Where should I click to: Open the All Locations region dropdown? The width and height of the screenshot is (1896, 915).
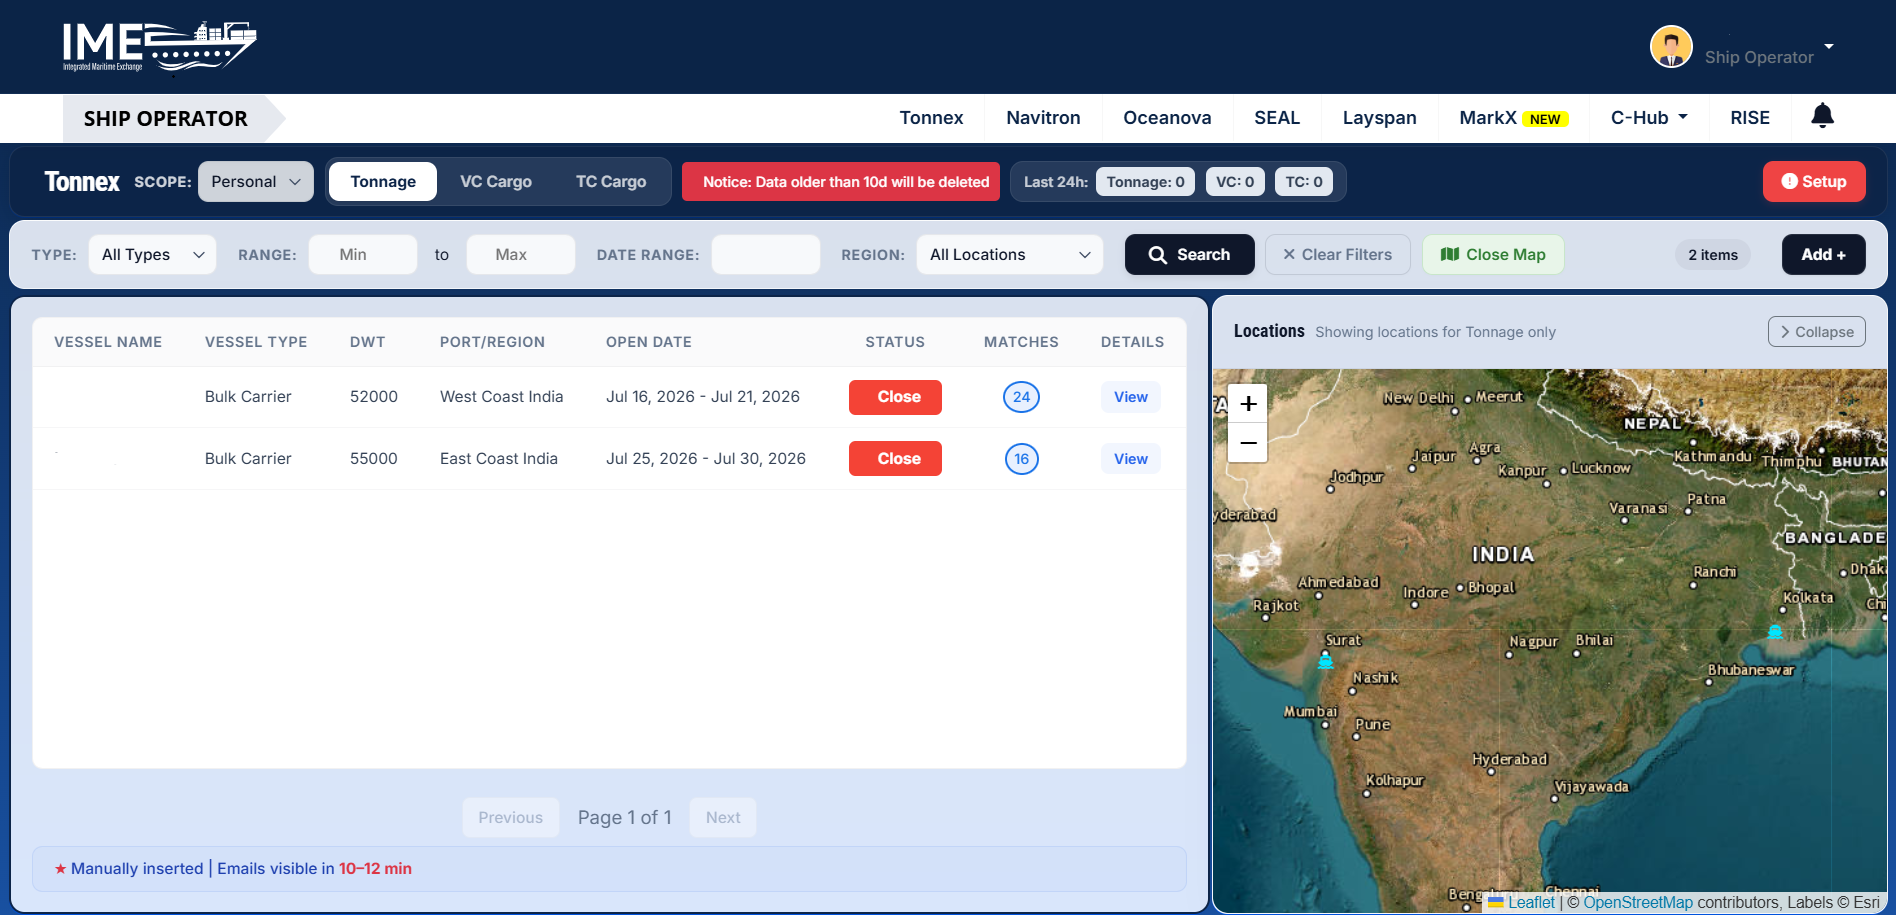coord(1009,255)
